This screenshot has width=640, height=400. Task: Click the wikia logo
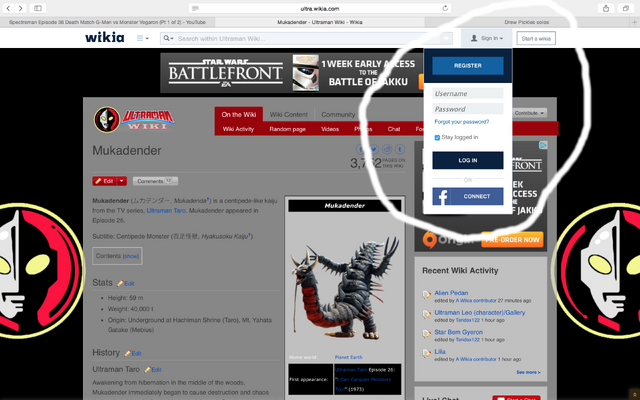pyautogui.click(x=104, y=38)
